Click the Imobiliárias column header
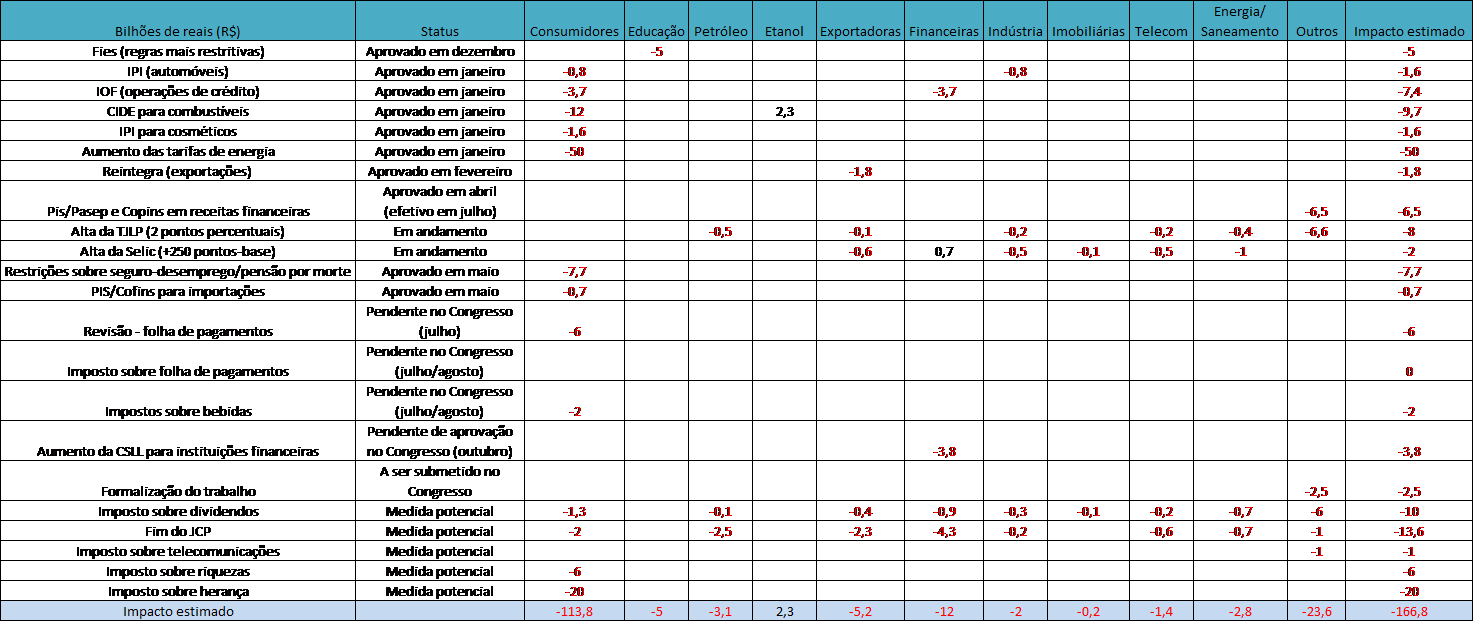Viewport: 1474px width, 622px height. 1088,31
